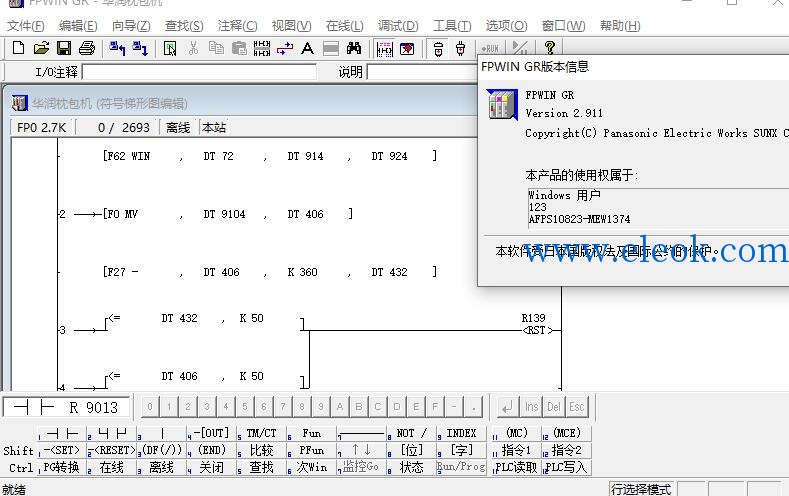Image resolution: width=789 pixels, height=496 pixels.
Task: Click the Online plug toolbar icon
Action: pyautogui.click(x=438, y=49)
